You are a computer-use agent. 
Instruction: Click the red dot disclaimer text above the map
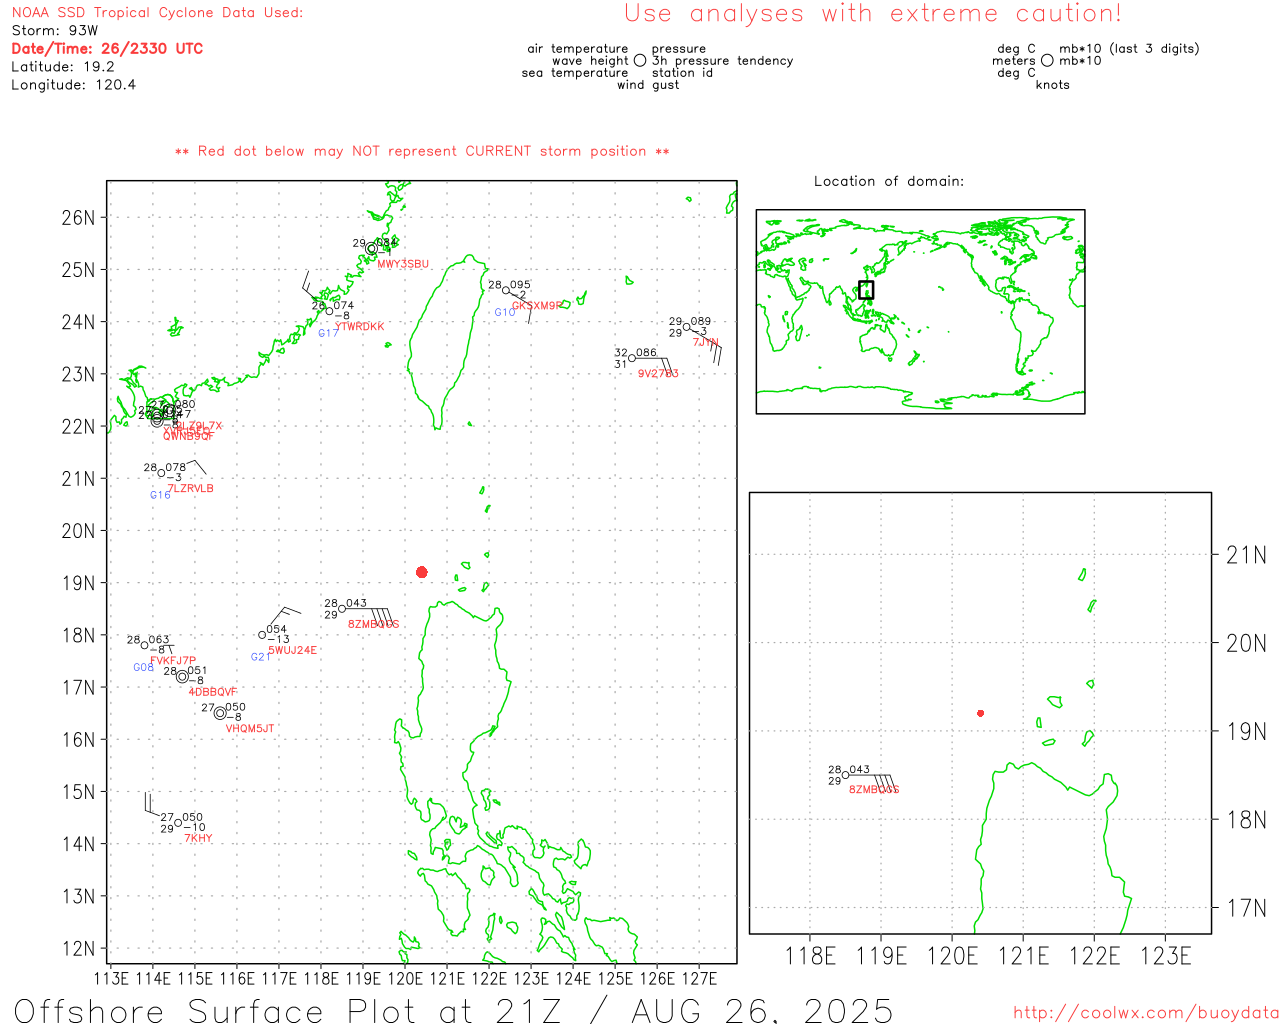click(422, 151)
